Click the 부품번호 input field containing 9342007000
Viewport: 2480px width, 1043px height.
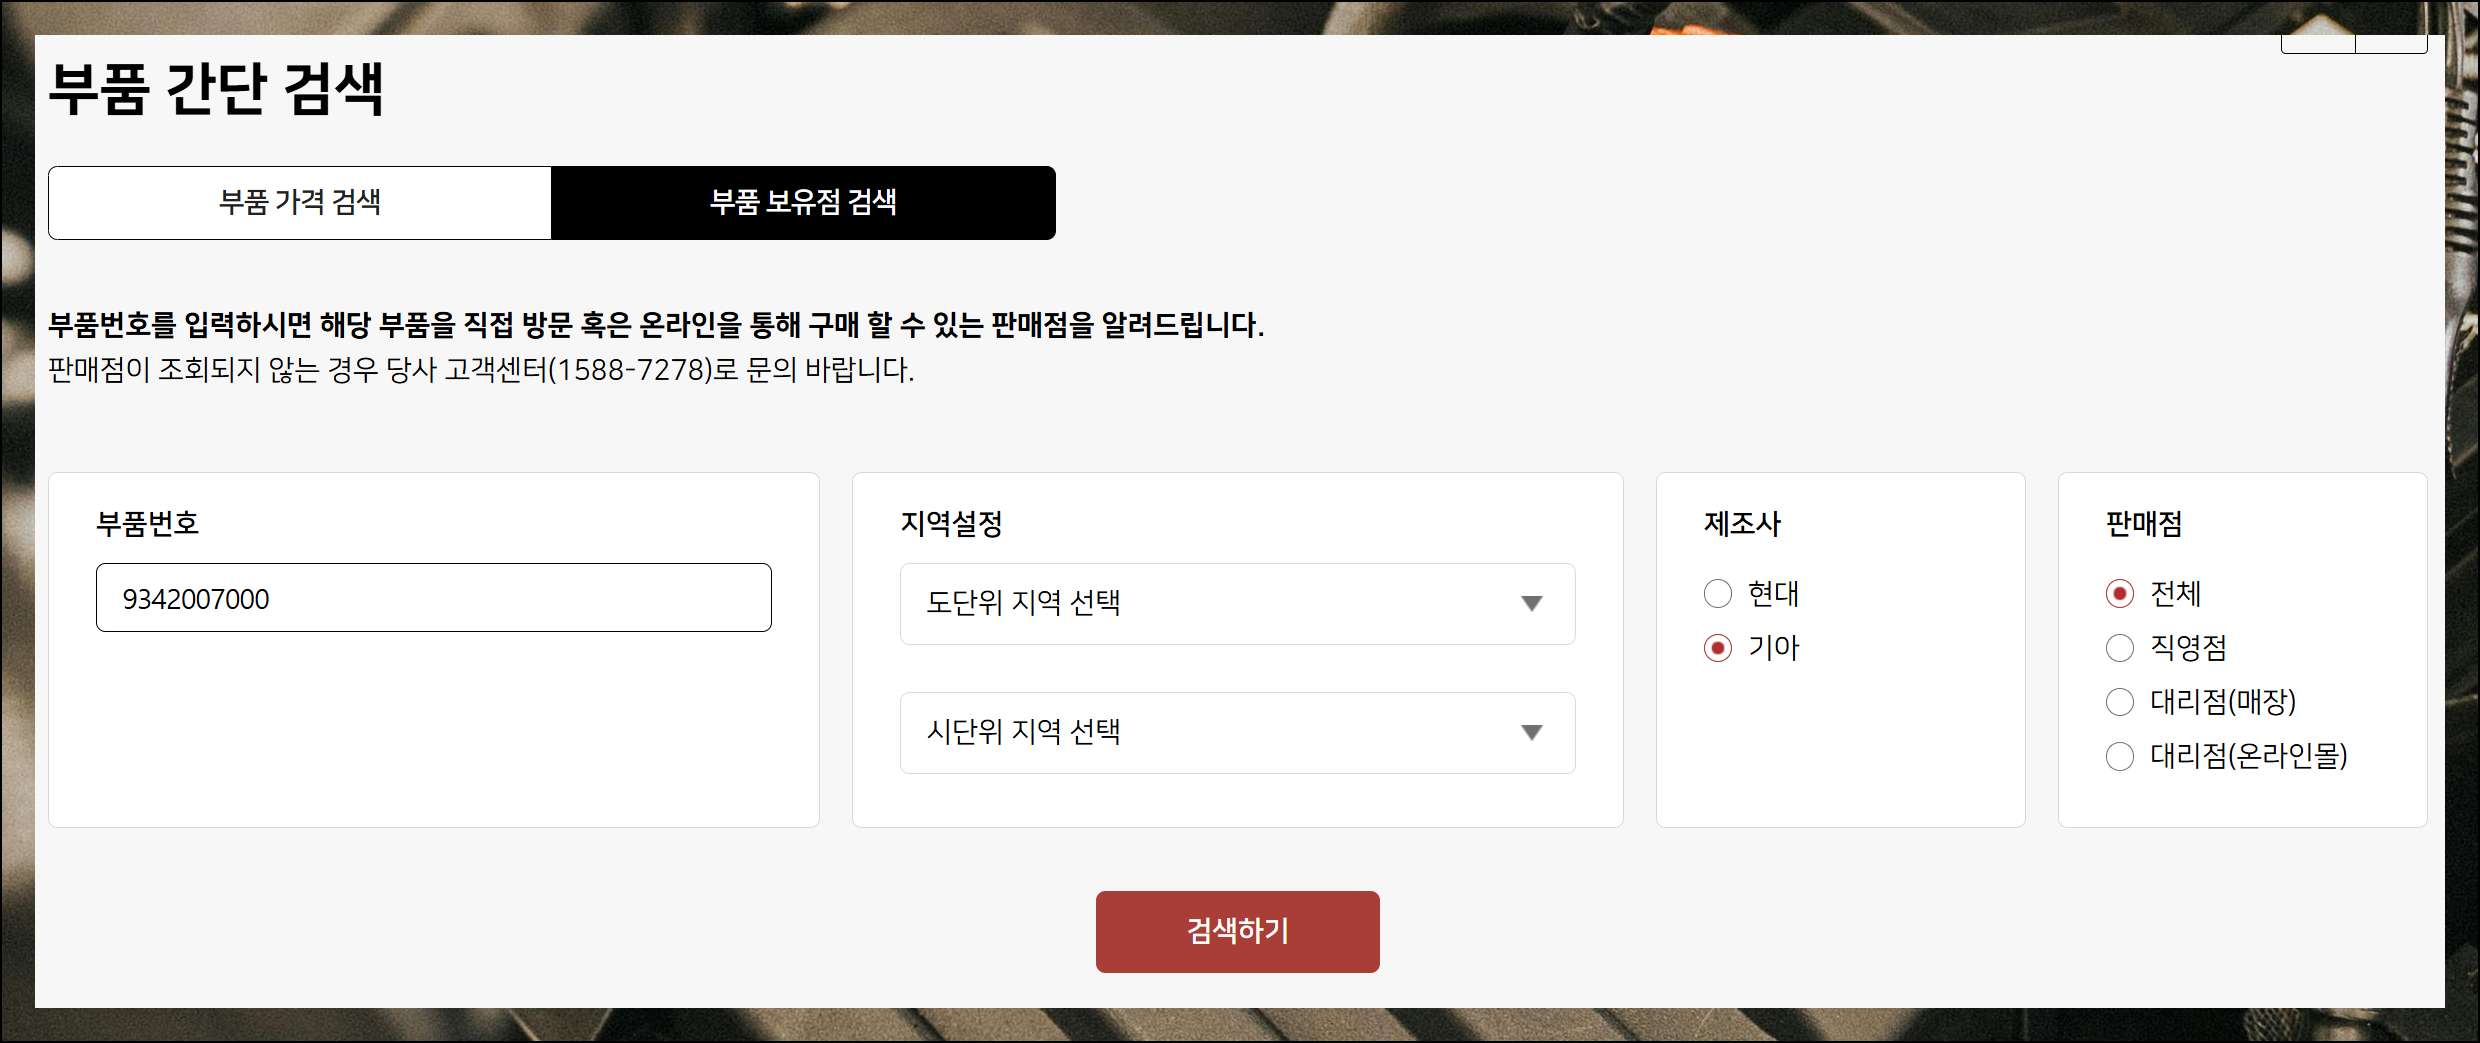click(434, 598)
